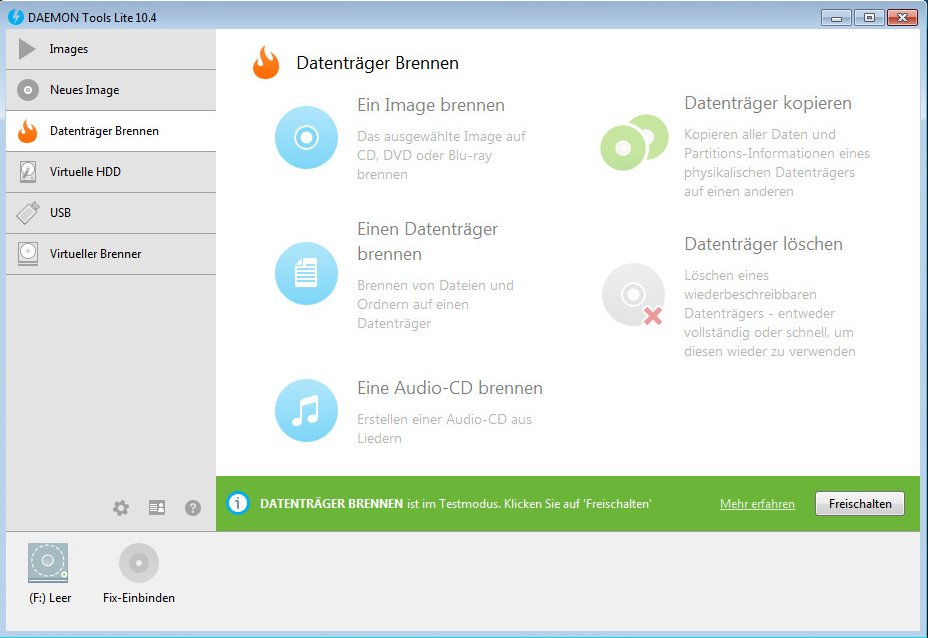Click the flame icon in the sidebar

coord(27,131)
